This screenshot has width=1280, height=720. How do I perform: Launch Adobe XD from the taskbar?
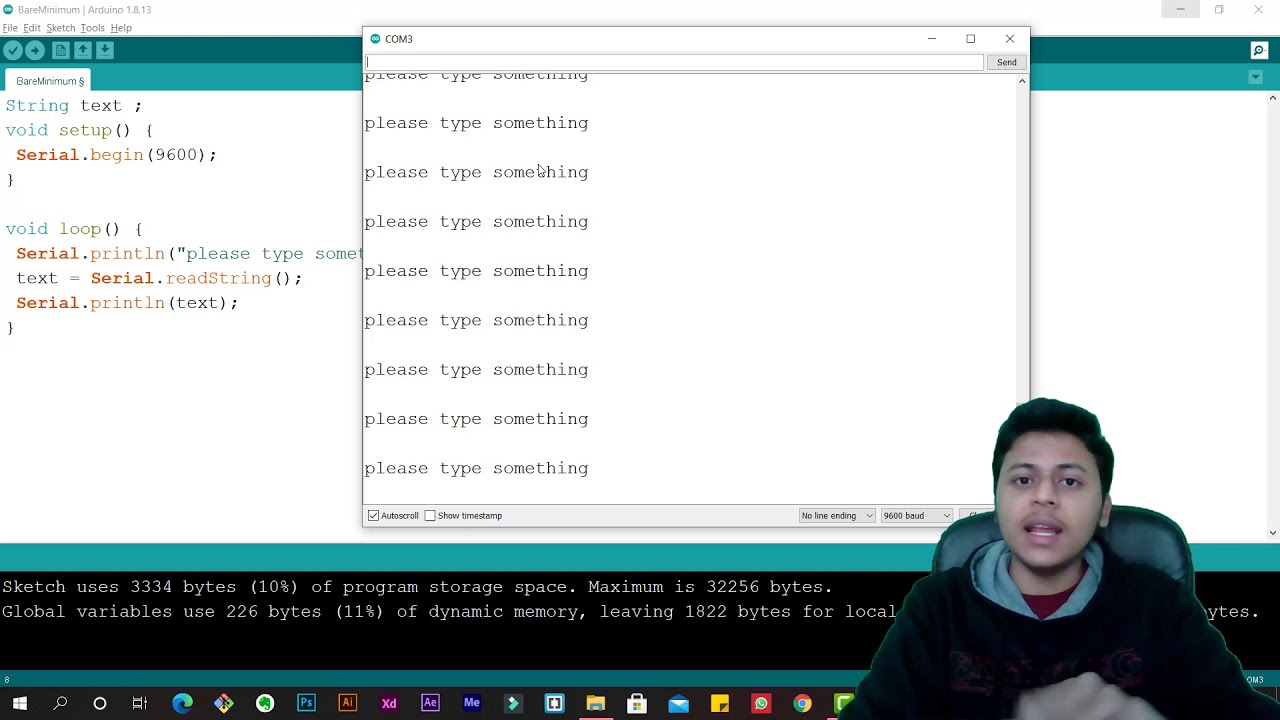pyautogui.click(x=389, y=704)
